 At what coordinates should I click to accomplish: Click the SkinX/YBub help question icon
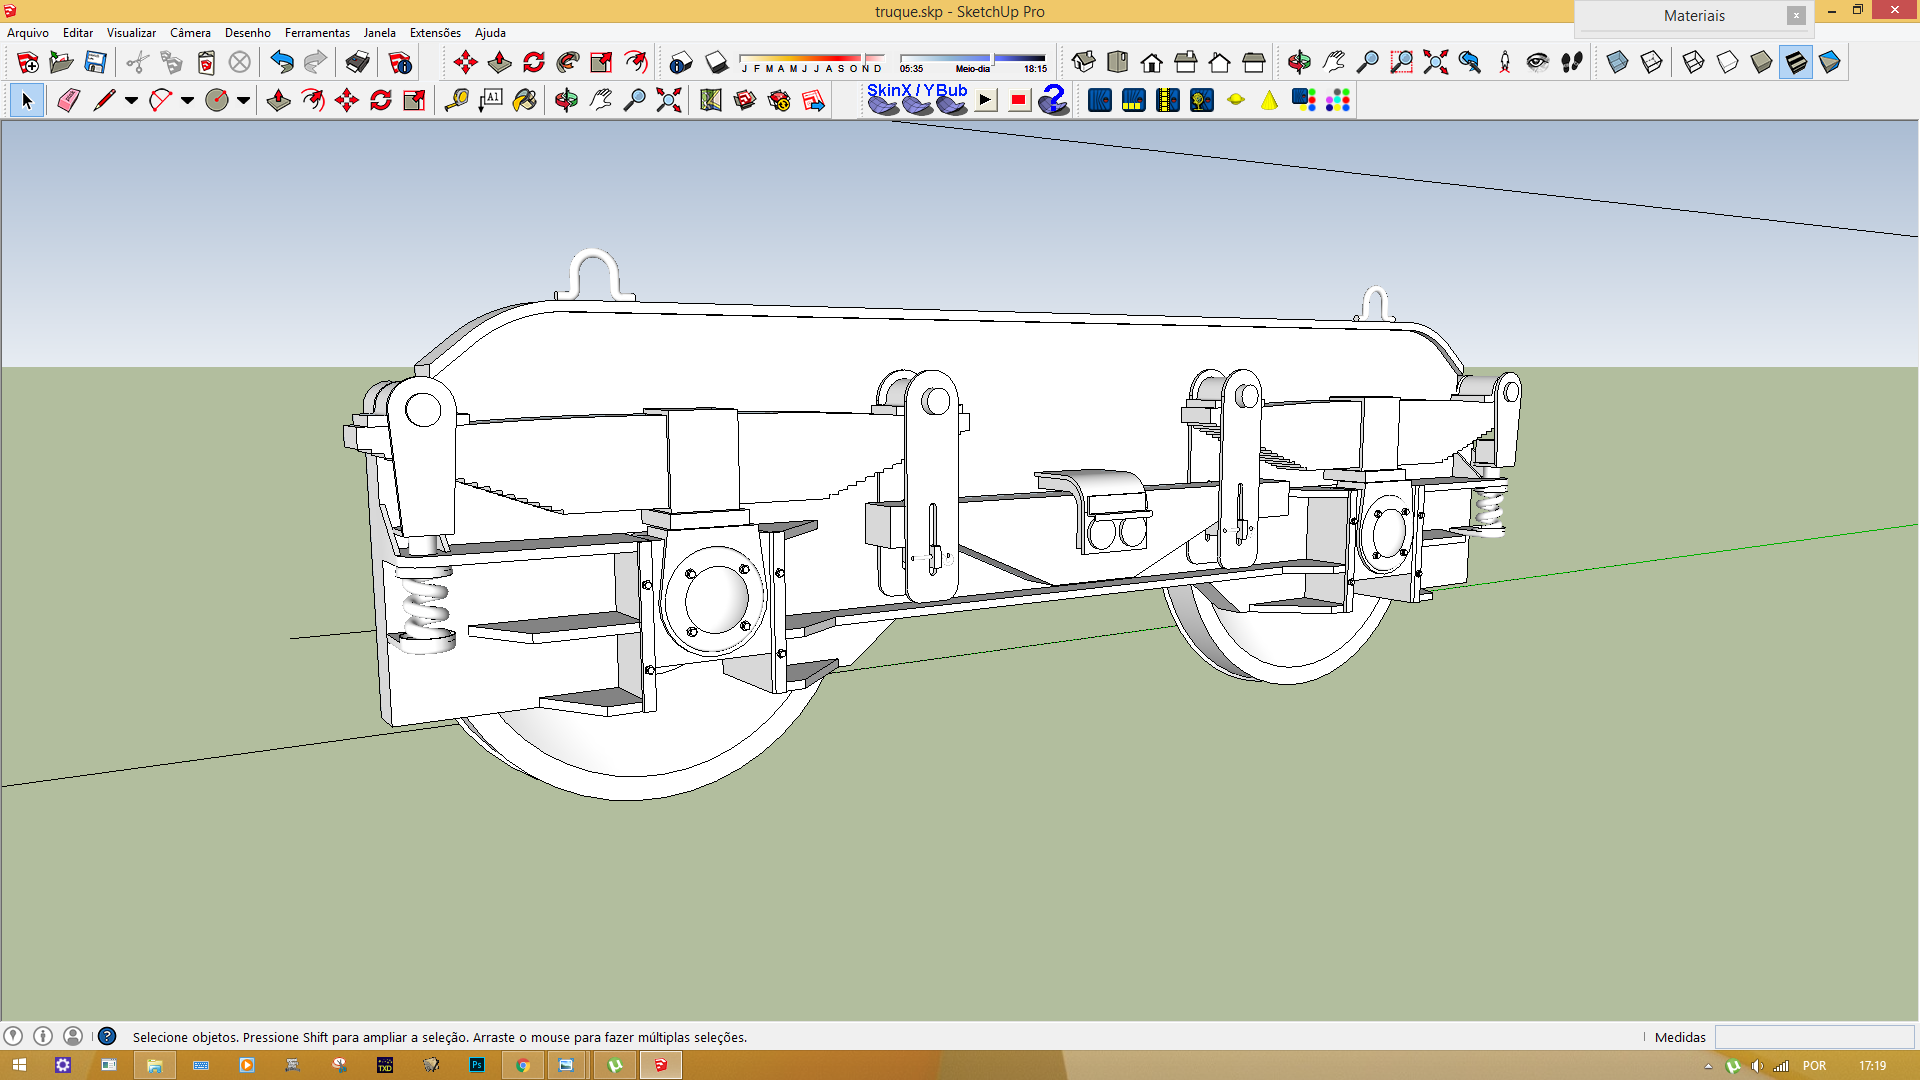click(x=1053, y=100)
